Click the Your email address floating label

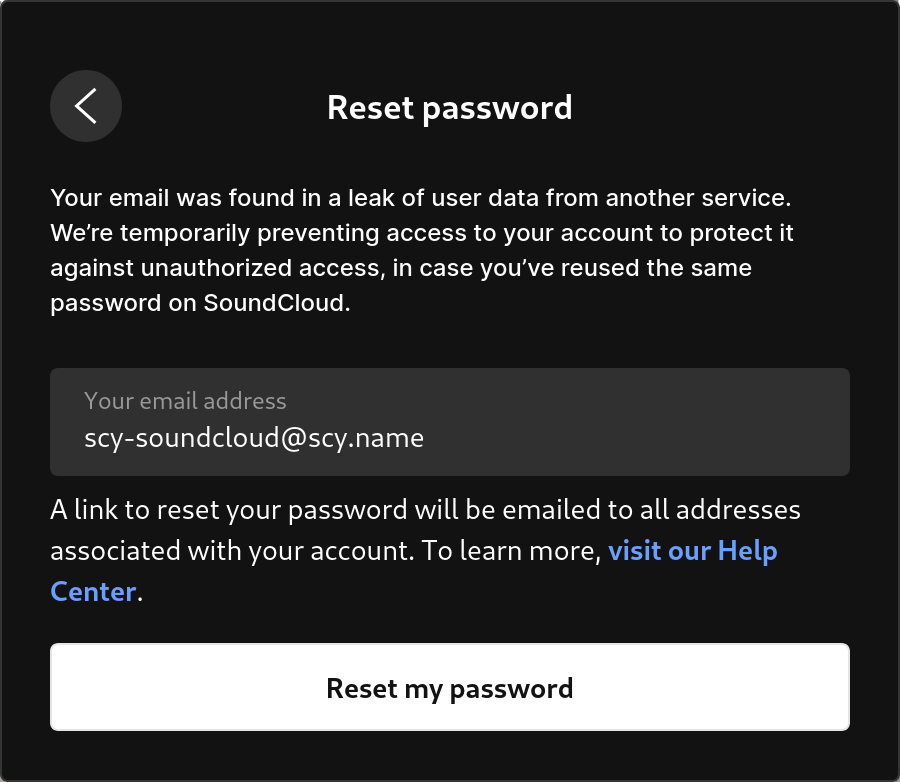tap(185, 401)
